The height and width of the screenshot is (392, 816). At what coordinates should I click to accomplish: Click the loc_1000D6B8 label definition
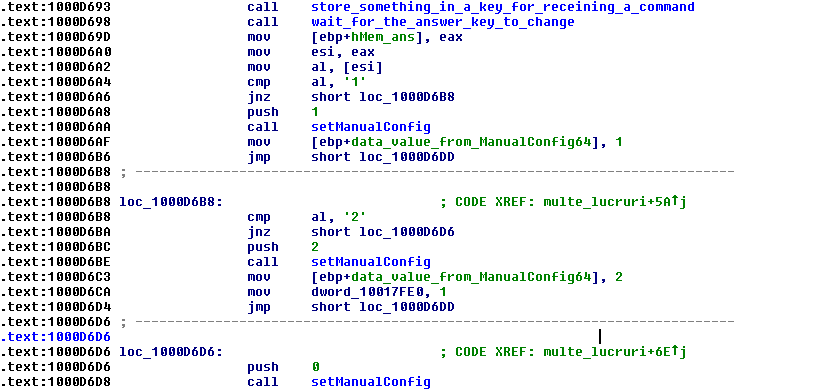point(171,202)
